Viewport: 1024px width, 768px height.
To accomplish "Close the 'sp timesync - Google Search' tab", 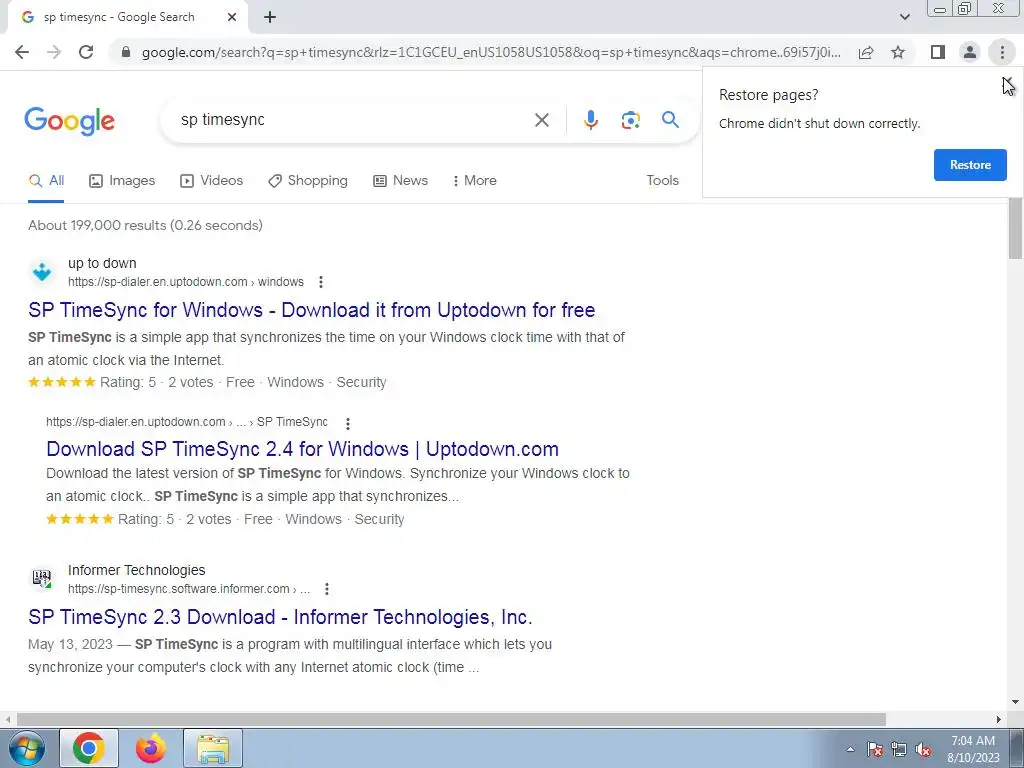I will pyautogui.click(x=232, y=18).
